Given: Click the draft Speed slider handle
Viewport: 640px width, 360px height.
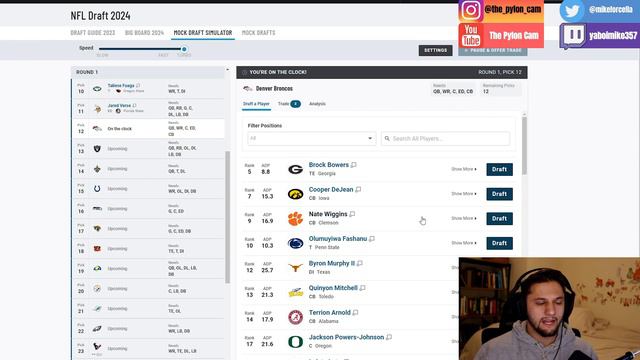Looking at the screenshot, I should pos(184,49).
